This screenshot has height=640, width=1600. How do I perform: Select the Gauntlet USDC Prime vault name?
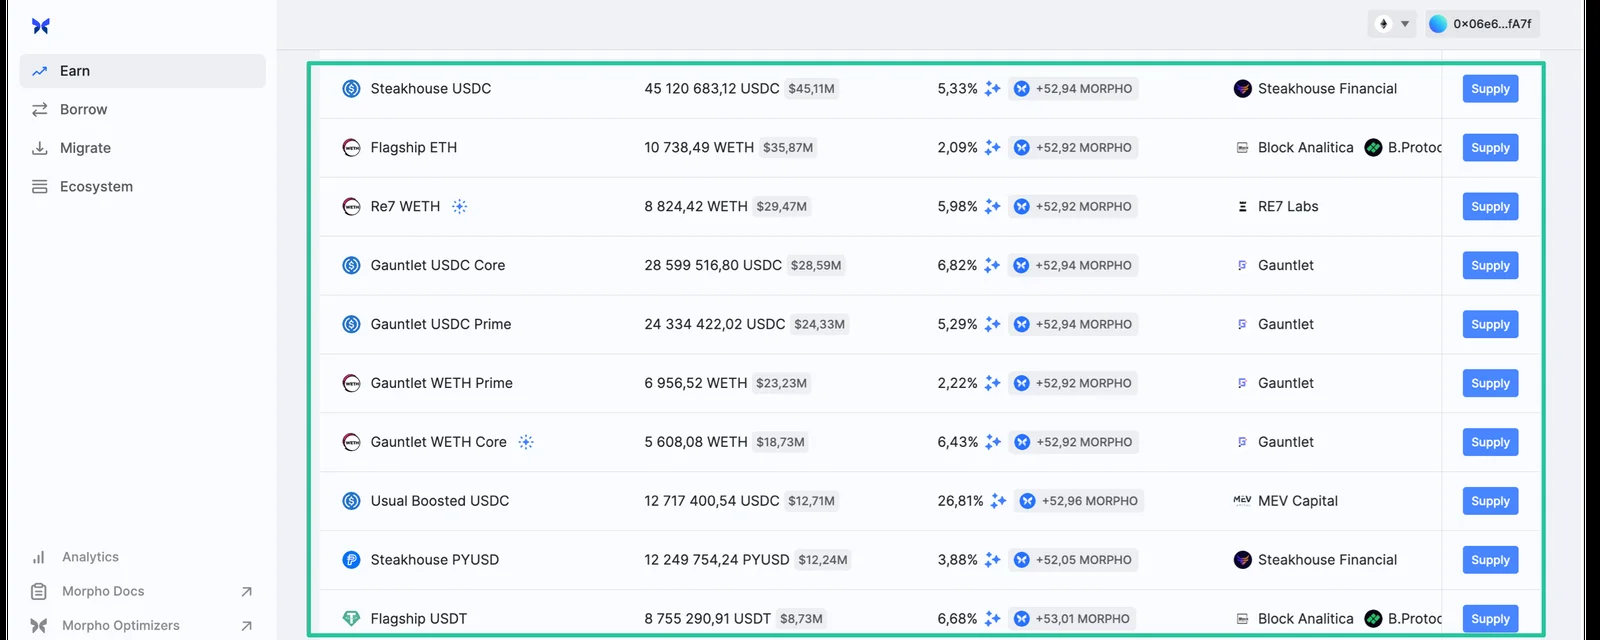click(441, 324)
